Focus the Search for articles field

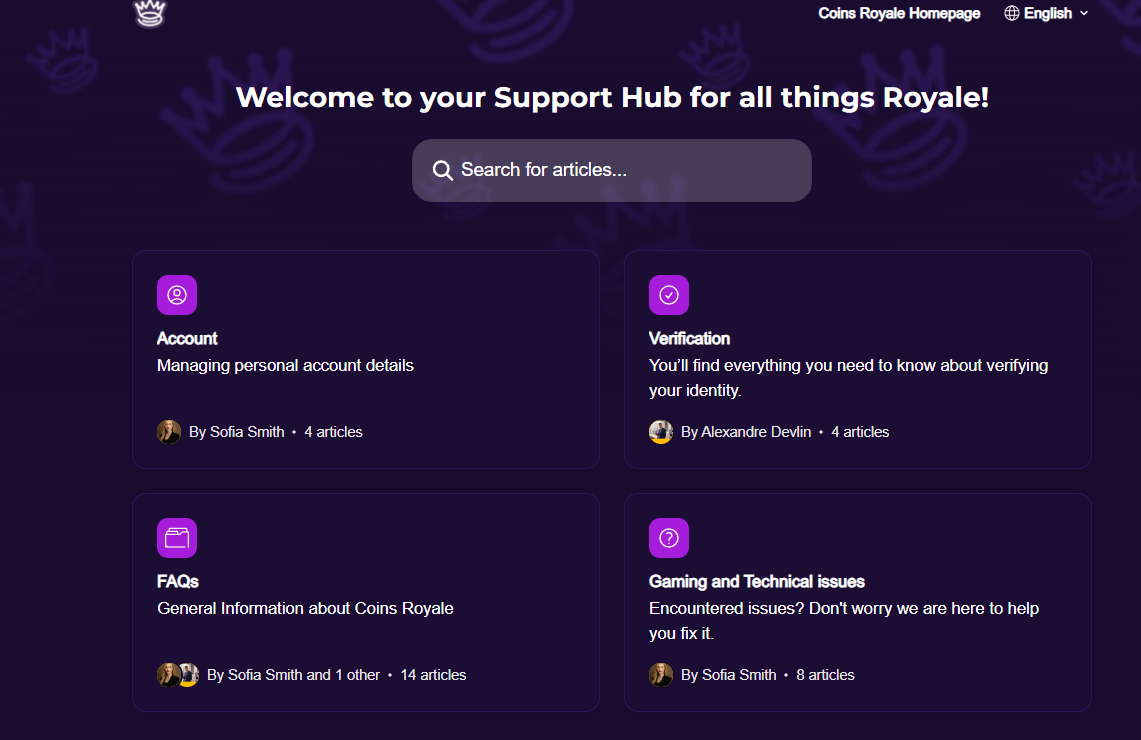click(625, 170)
